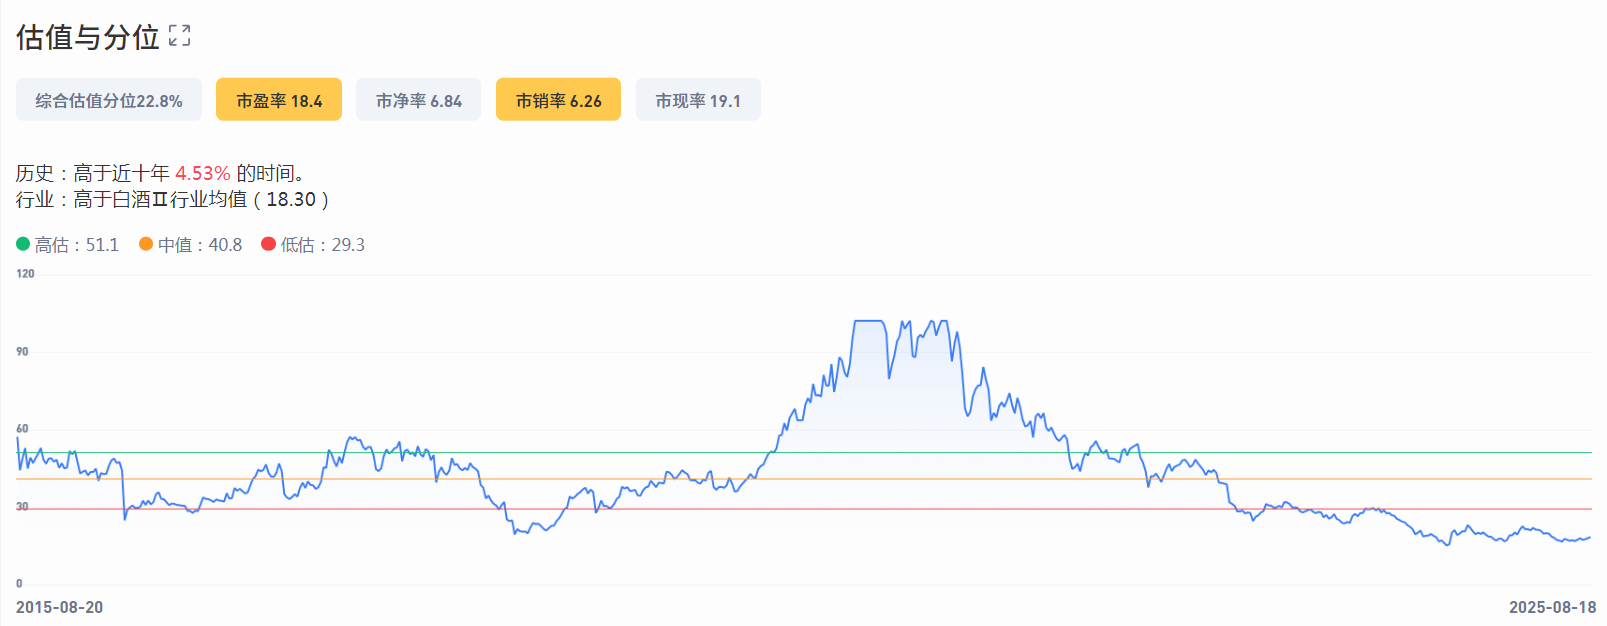This screenshot has height=626, width=1607.
Task: Click the 120 label on the y-axis
Action: pyautogui.click(x=25, y=273)
